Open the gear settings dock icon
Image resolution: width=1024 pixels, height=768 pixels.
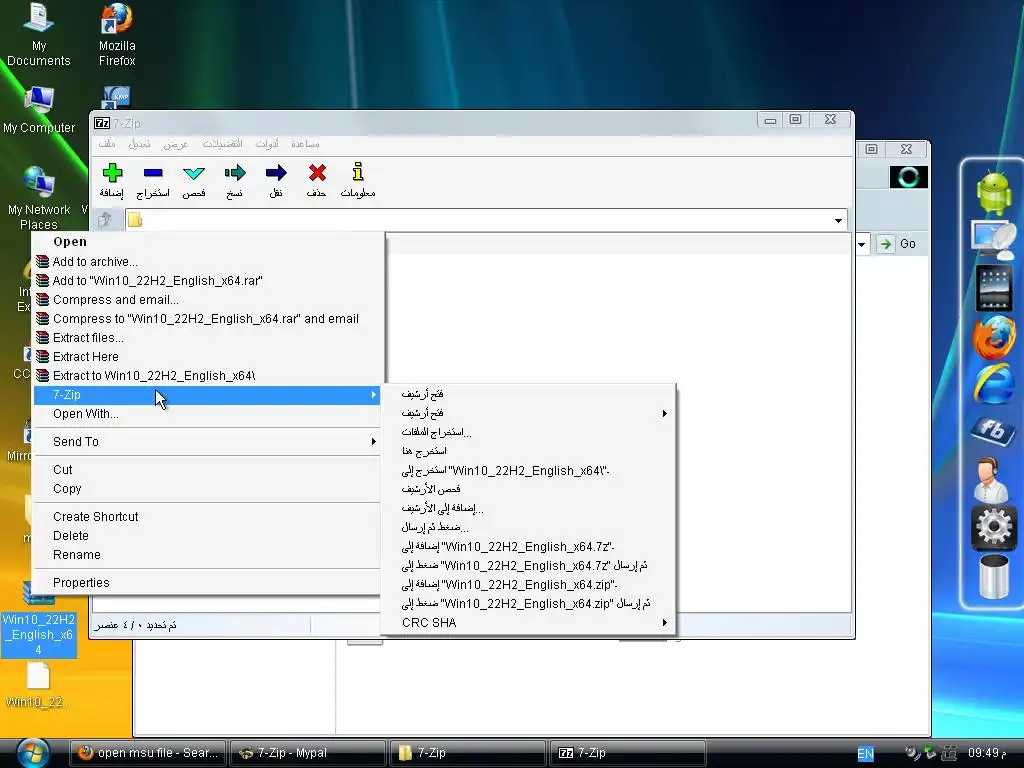pyautogui.click(x=994, y=526)
